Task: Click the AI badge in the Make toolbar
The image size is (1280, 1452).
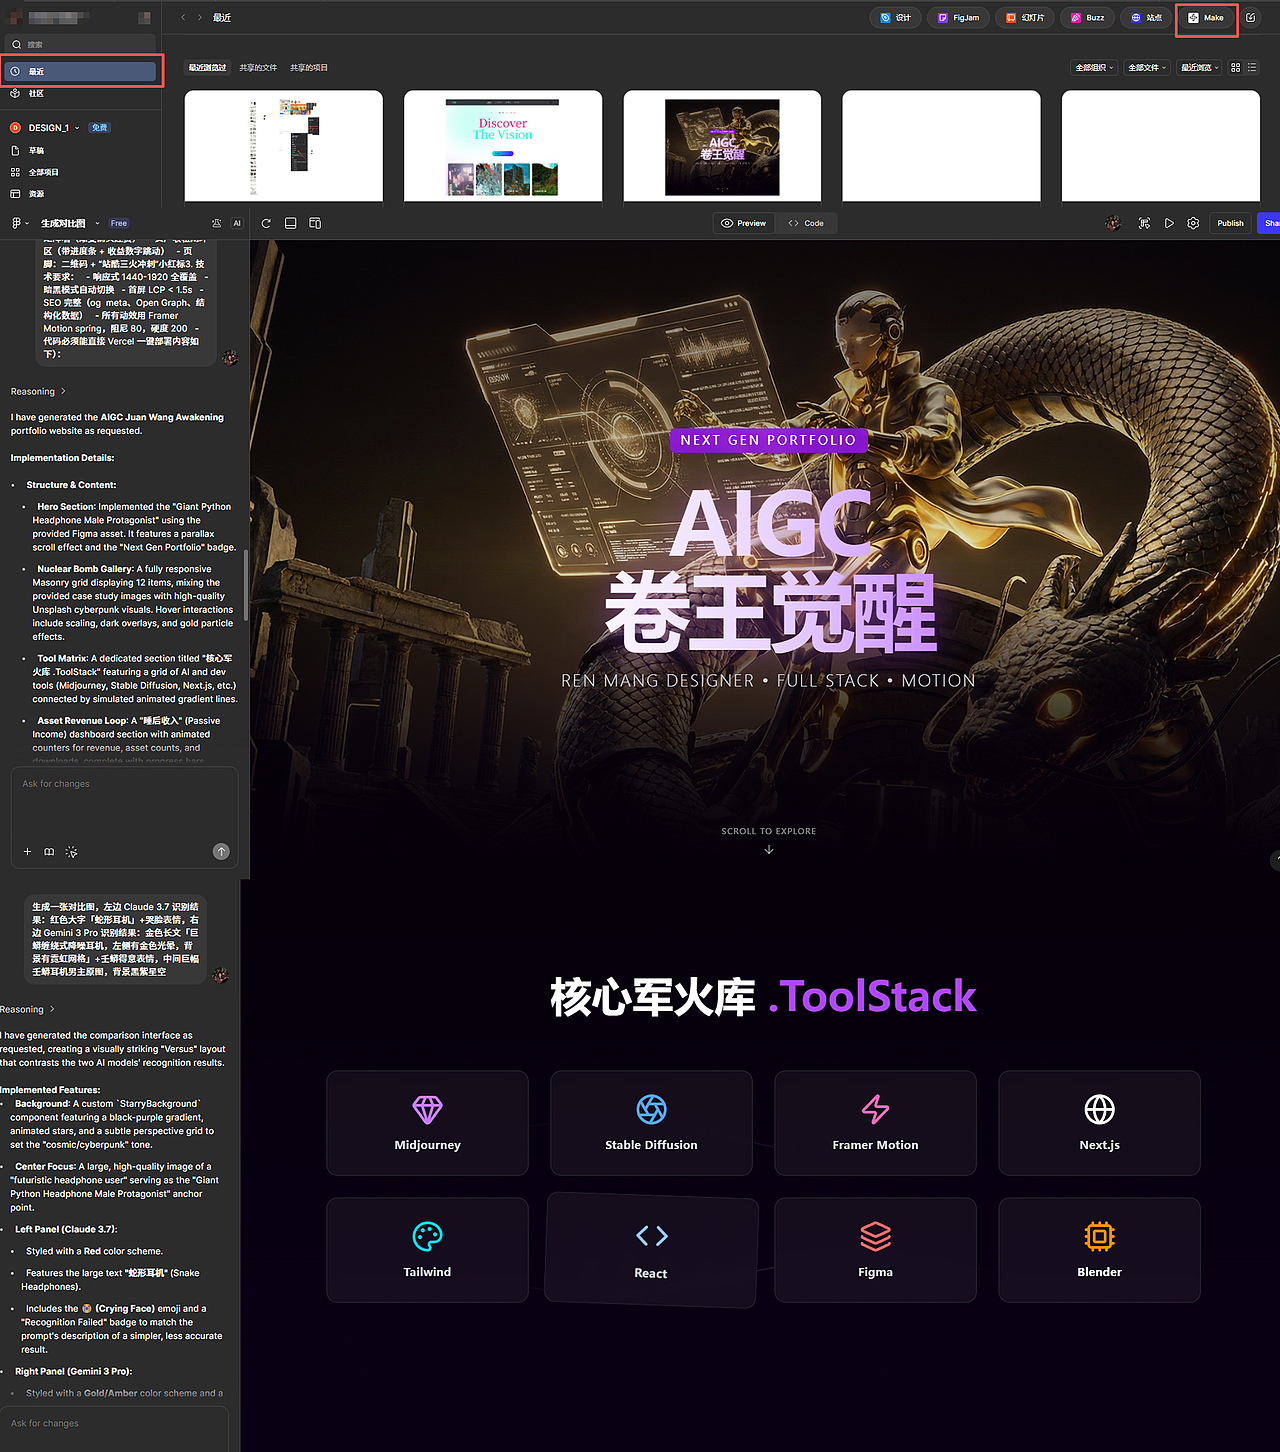Action: pos(237,223)
